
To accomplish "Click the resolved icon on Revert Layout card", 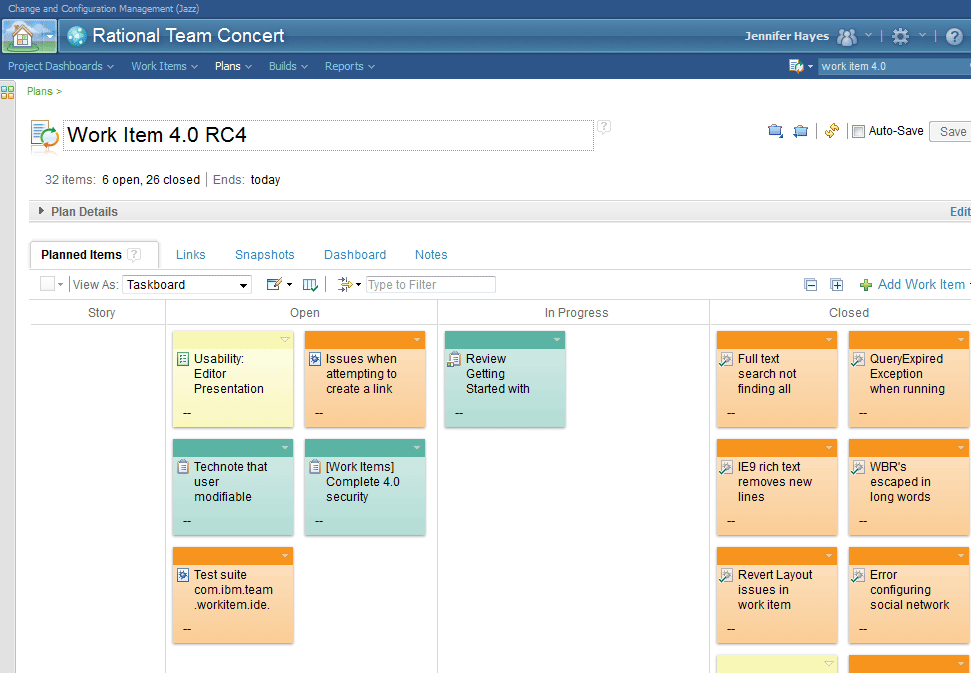I will coord(726,575).
